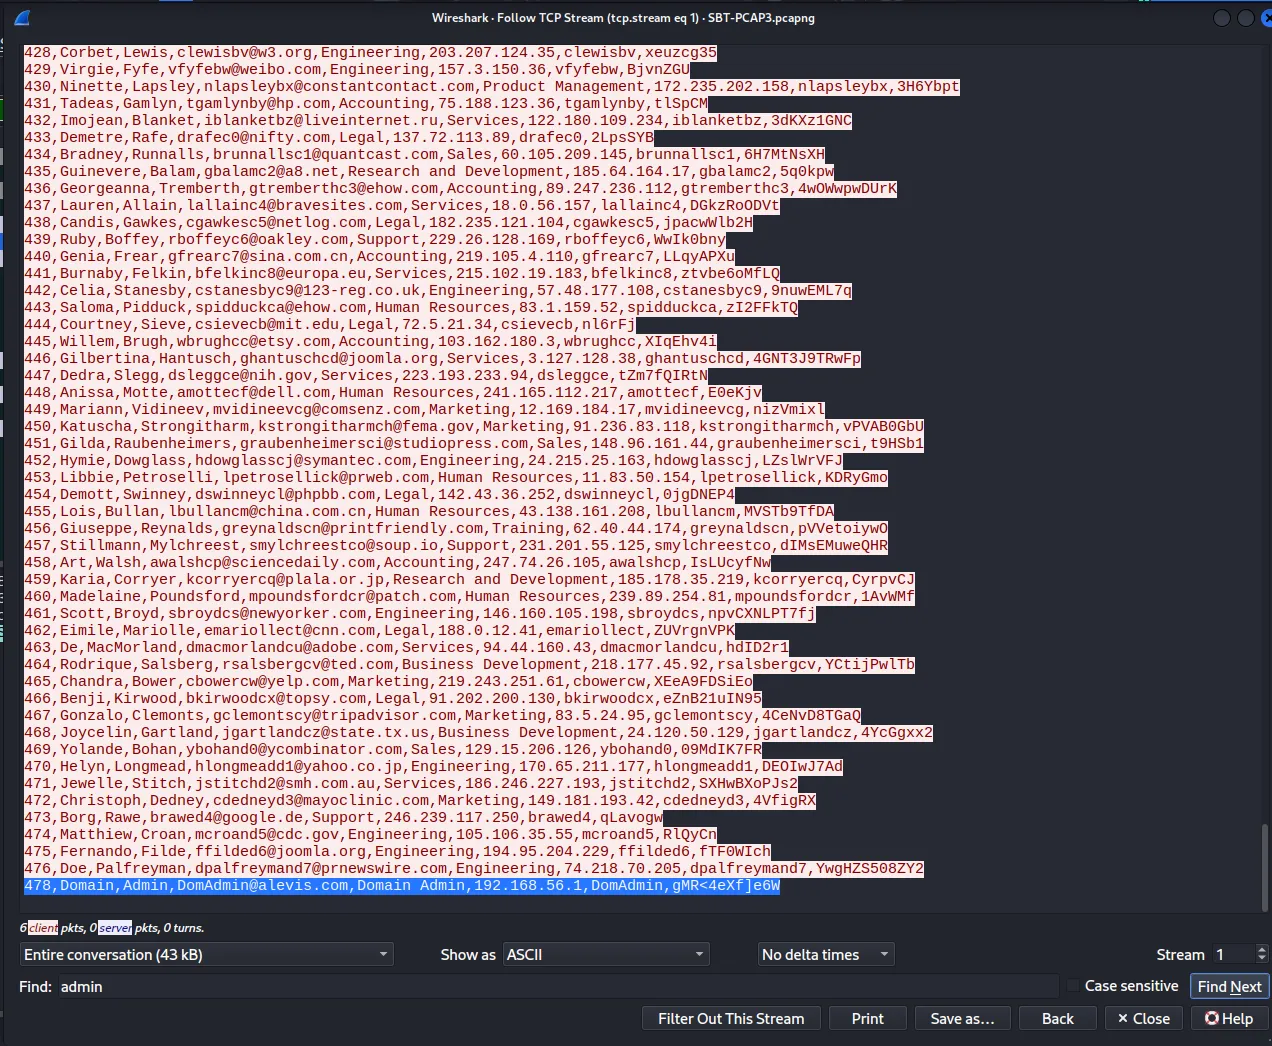Click line 428 Corbet Lewis
The width and height of the screenshot is (1272, 1046).
[370, 52]
